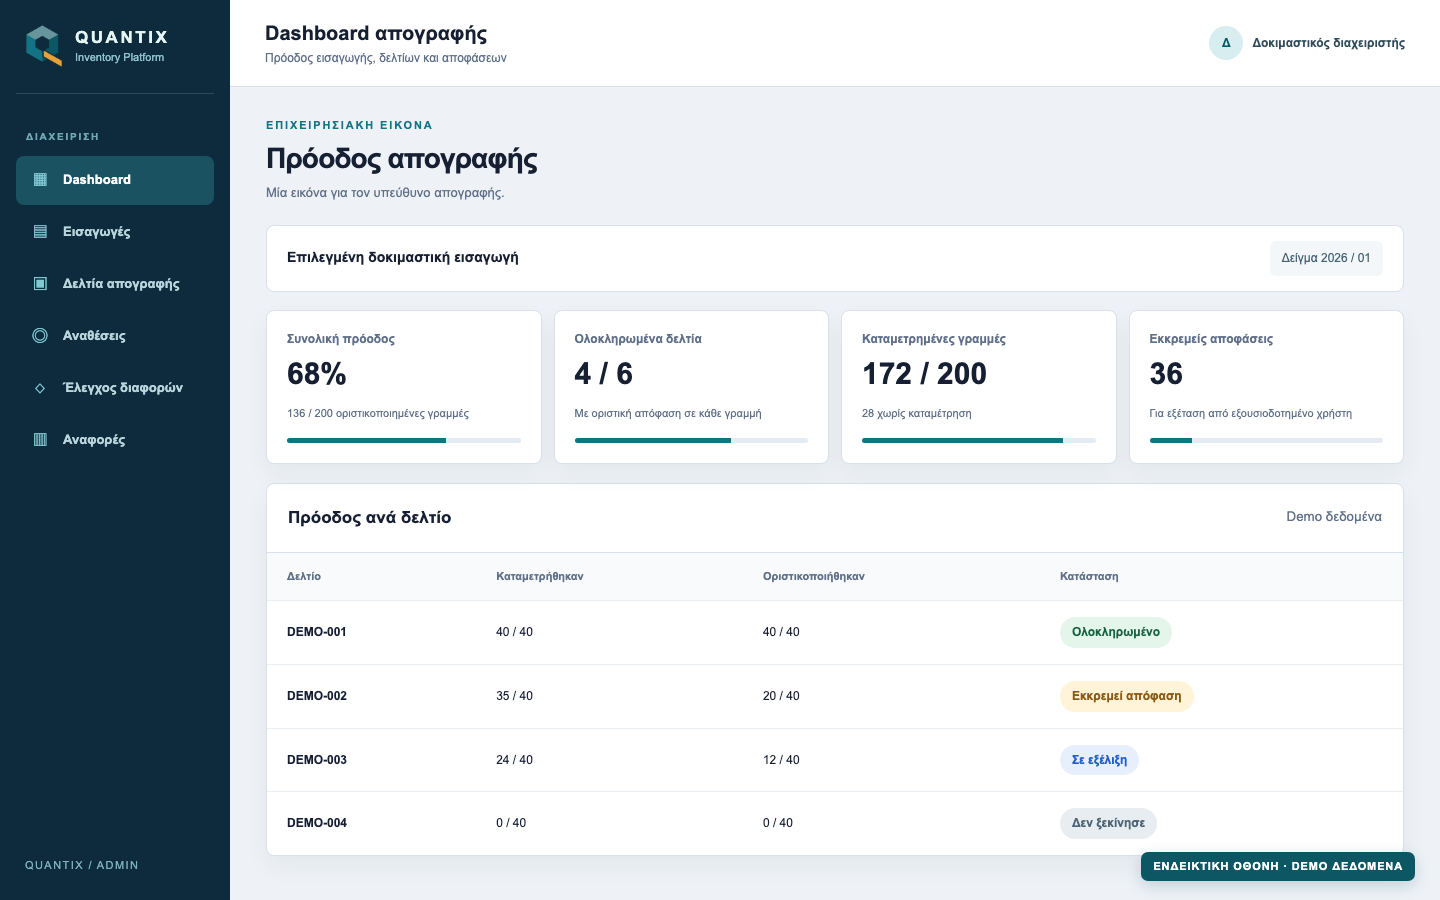The height and width of the screenshot is (900, 1440).
Task: Select the DEMO-004 row label
Action: [317, 823]
